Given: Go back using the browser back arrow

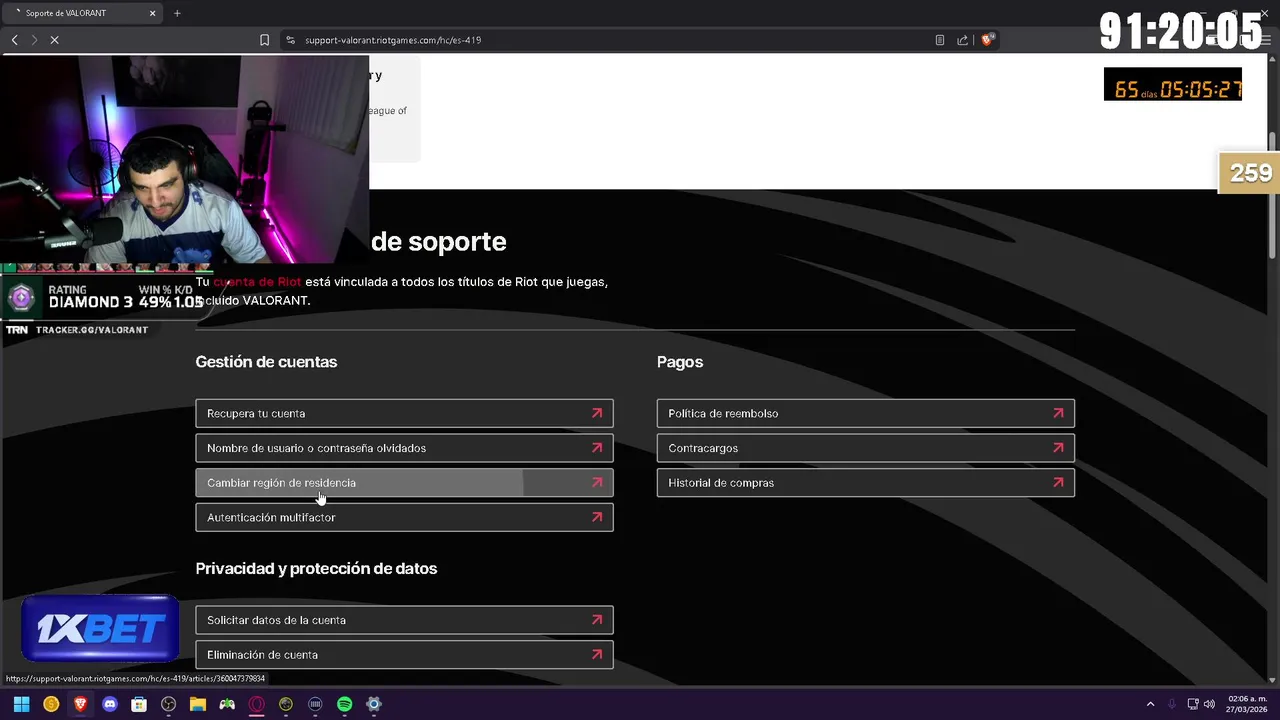Looking at the screenshot, I should coord(15,40).
